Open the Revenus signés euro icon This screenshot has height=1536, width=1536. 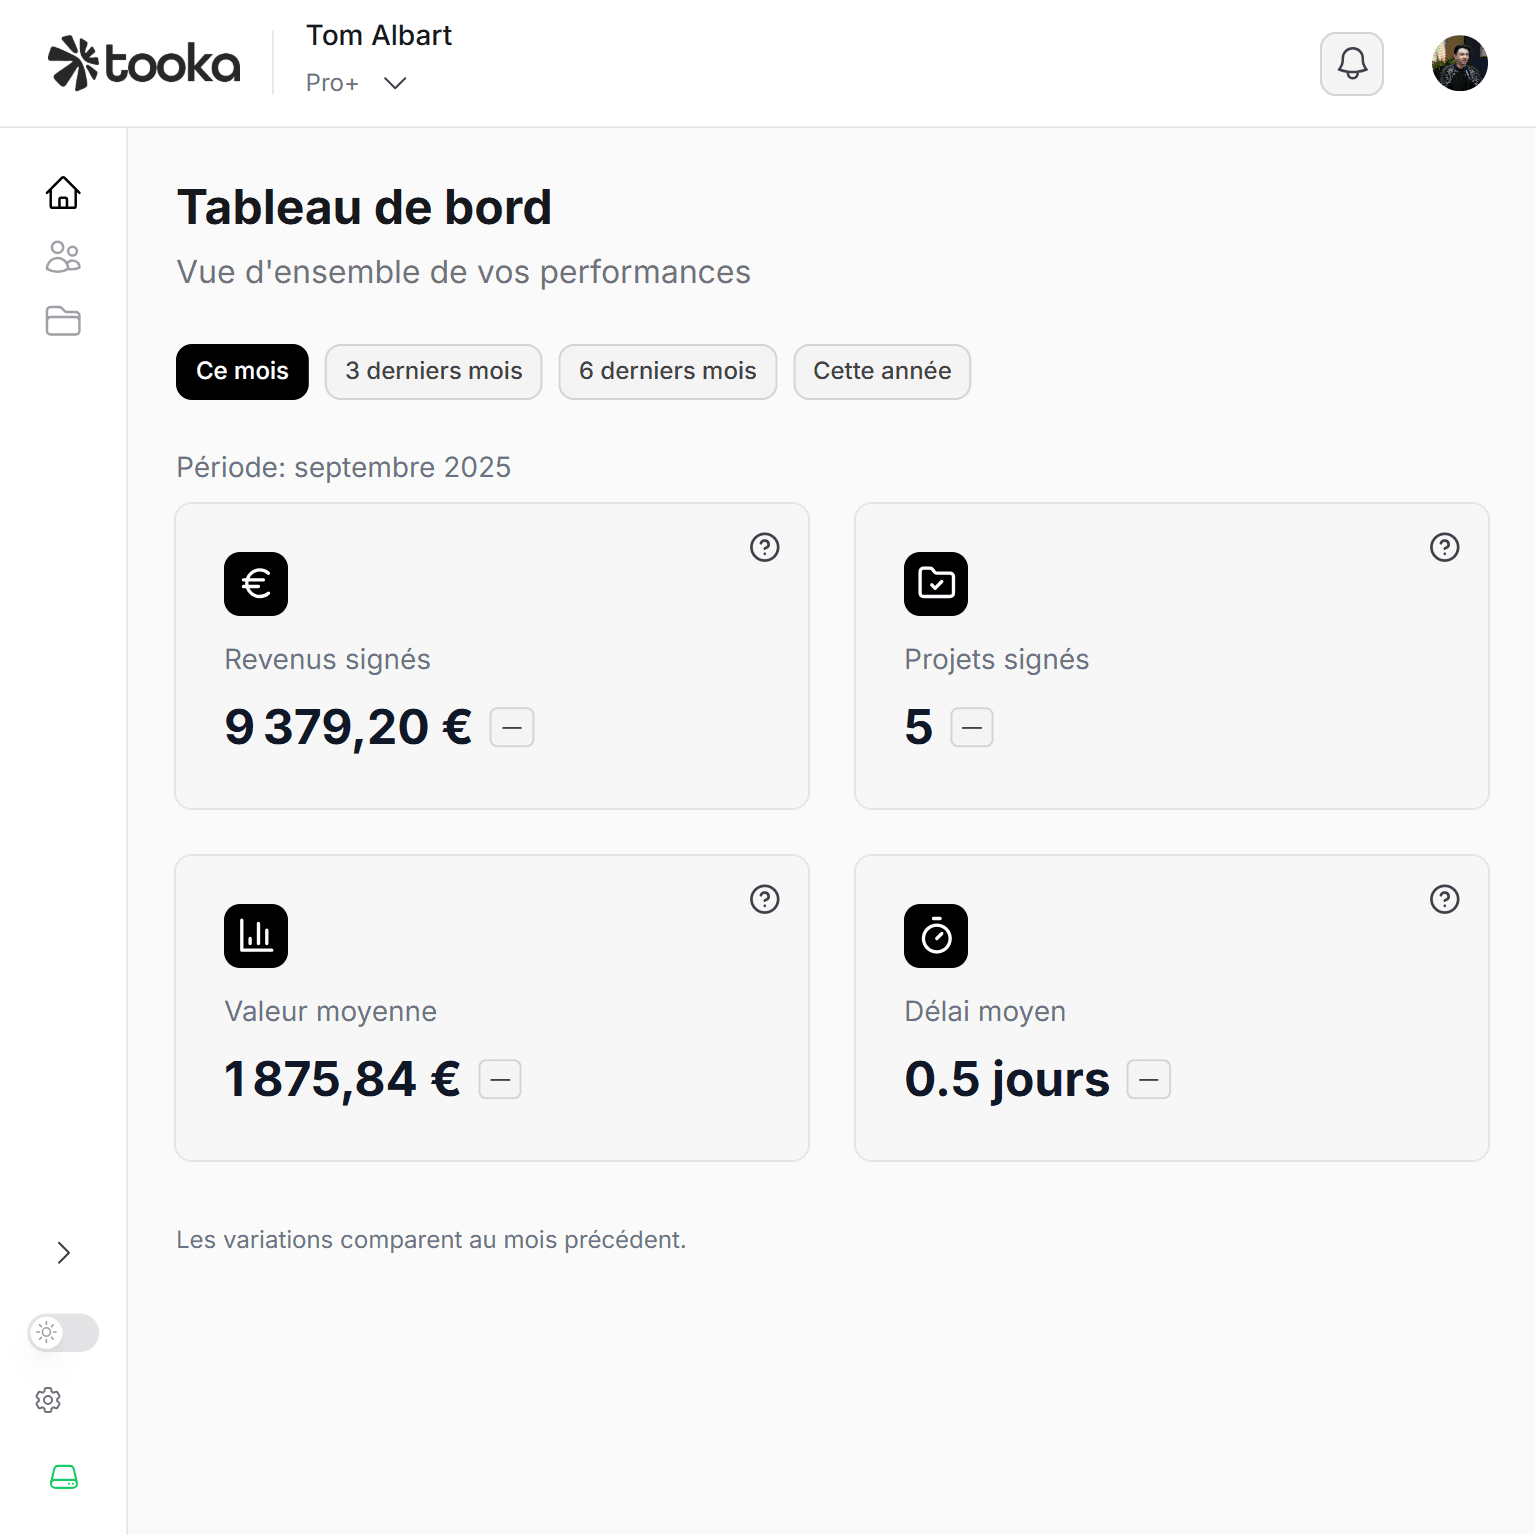click(256, 584)
